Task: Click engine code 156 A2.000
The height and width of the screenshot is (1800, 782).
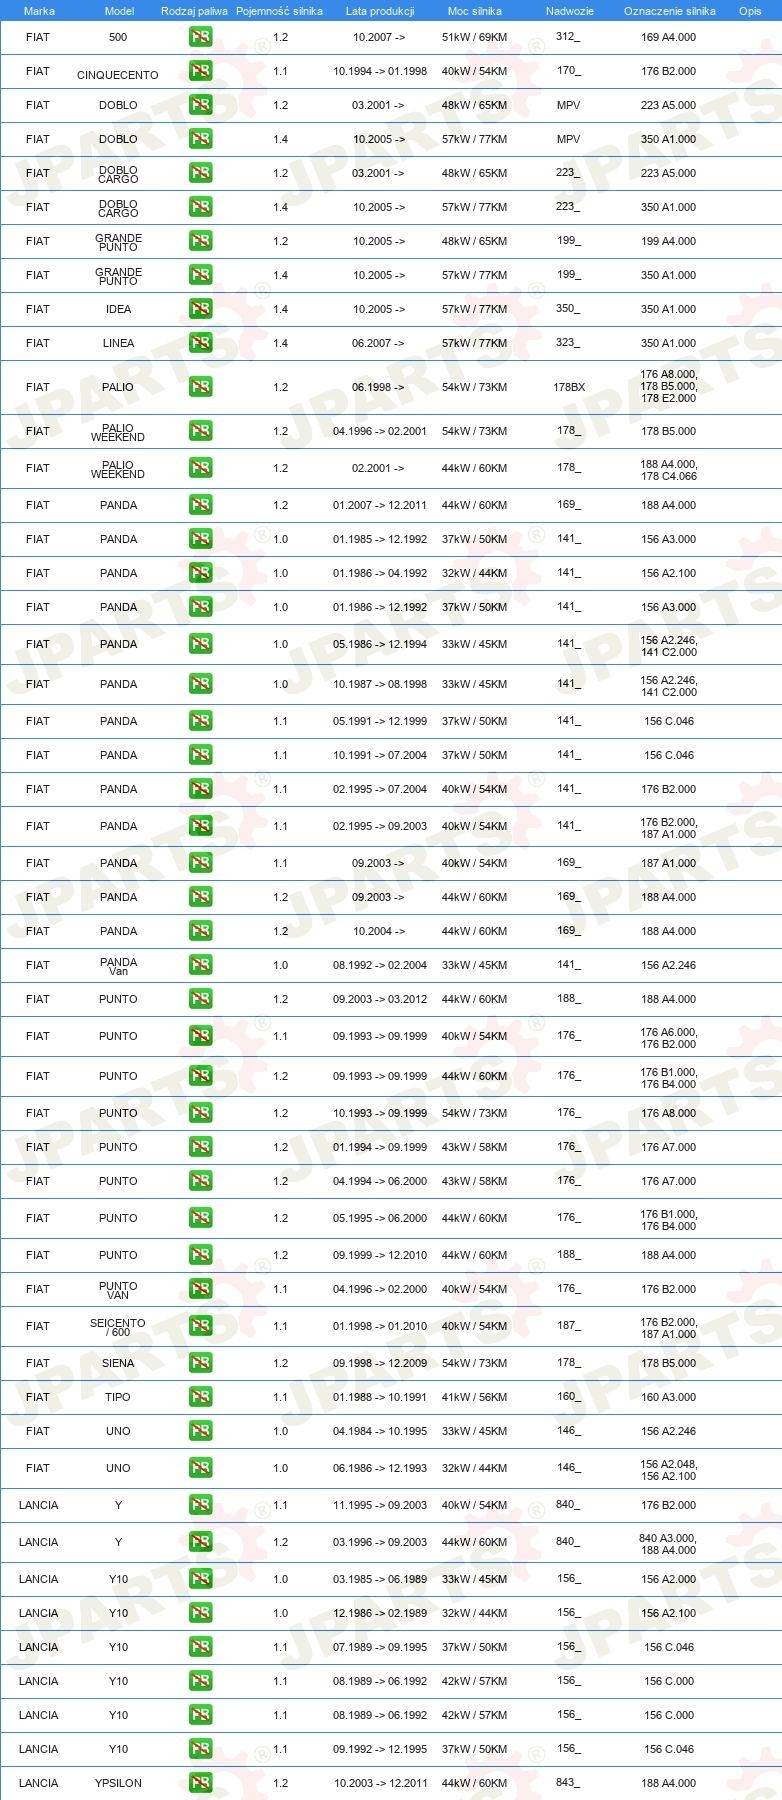Action: [x=669, y=1579]
